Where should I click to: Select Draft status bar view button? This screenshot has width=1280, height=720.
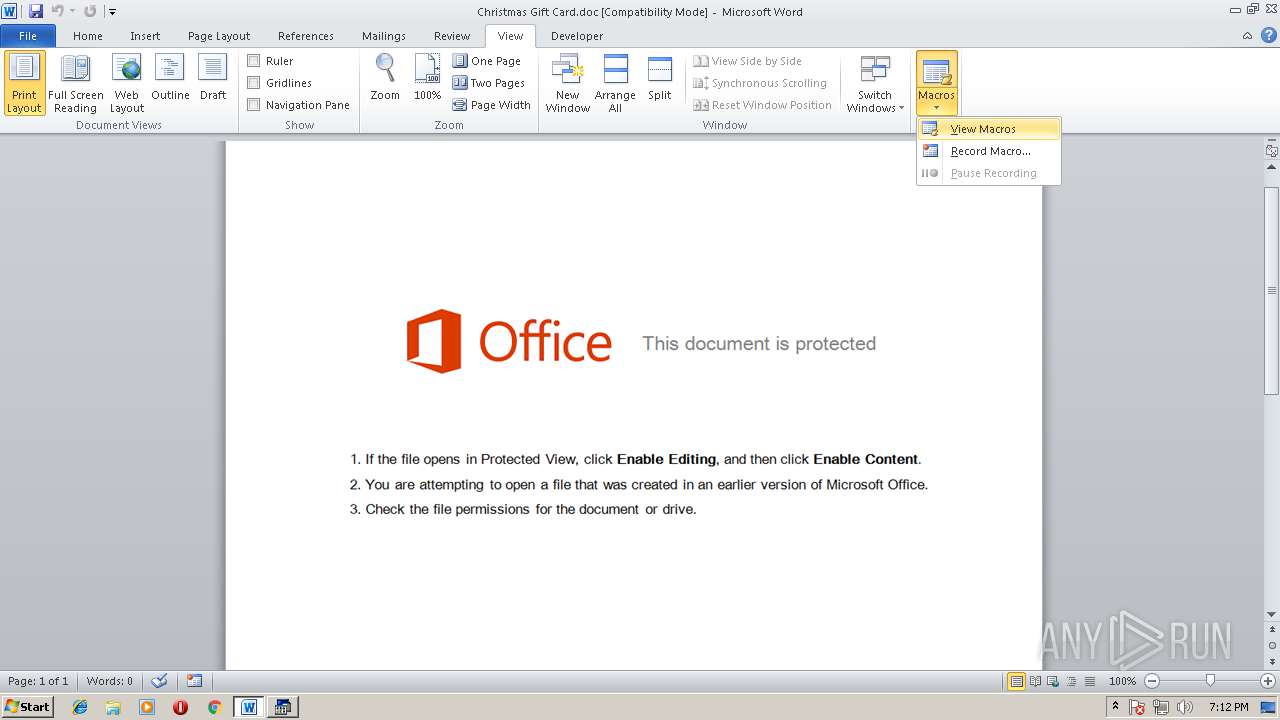coord(1089,681)
